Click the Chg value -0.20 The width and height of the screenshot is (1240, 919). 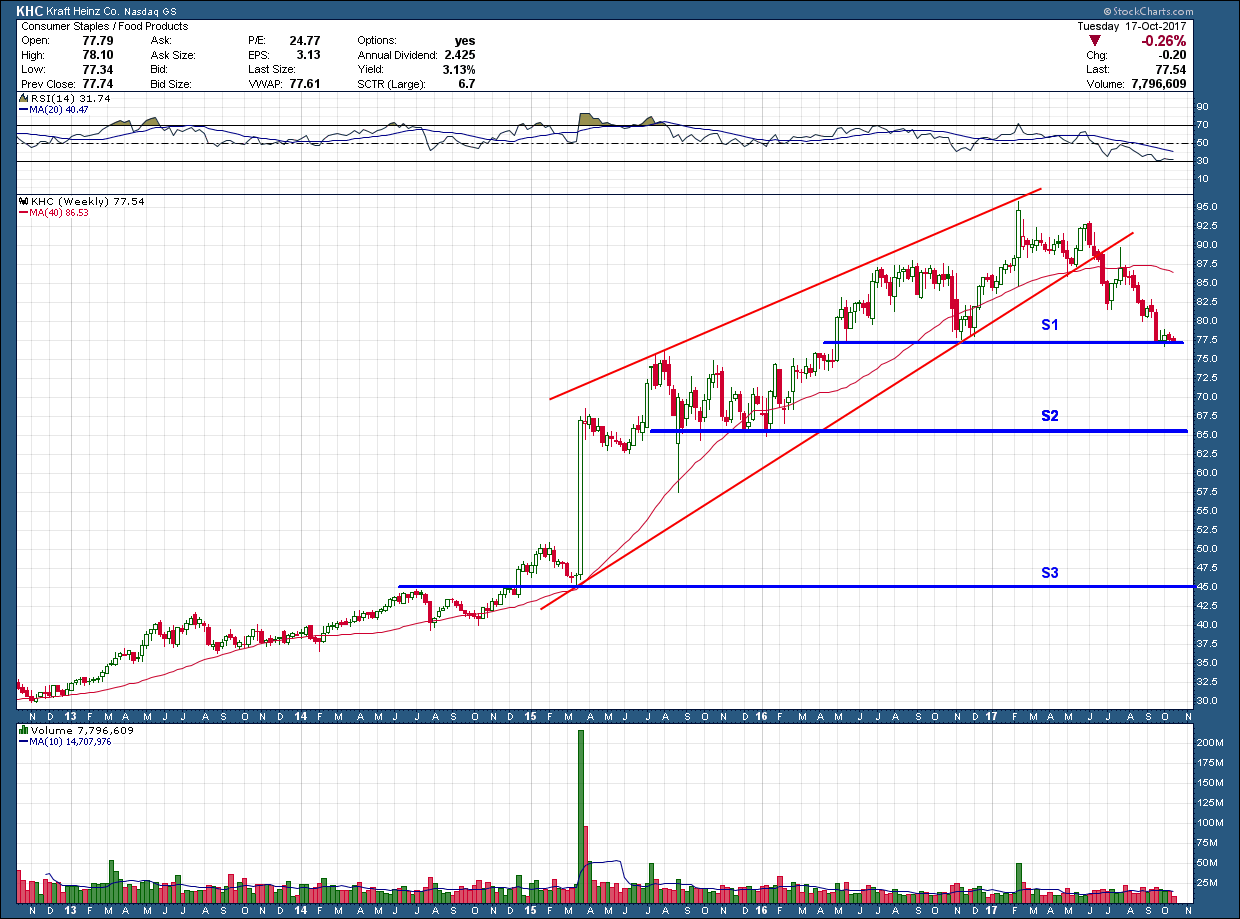tap(1170, 55)
